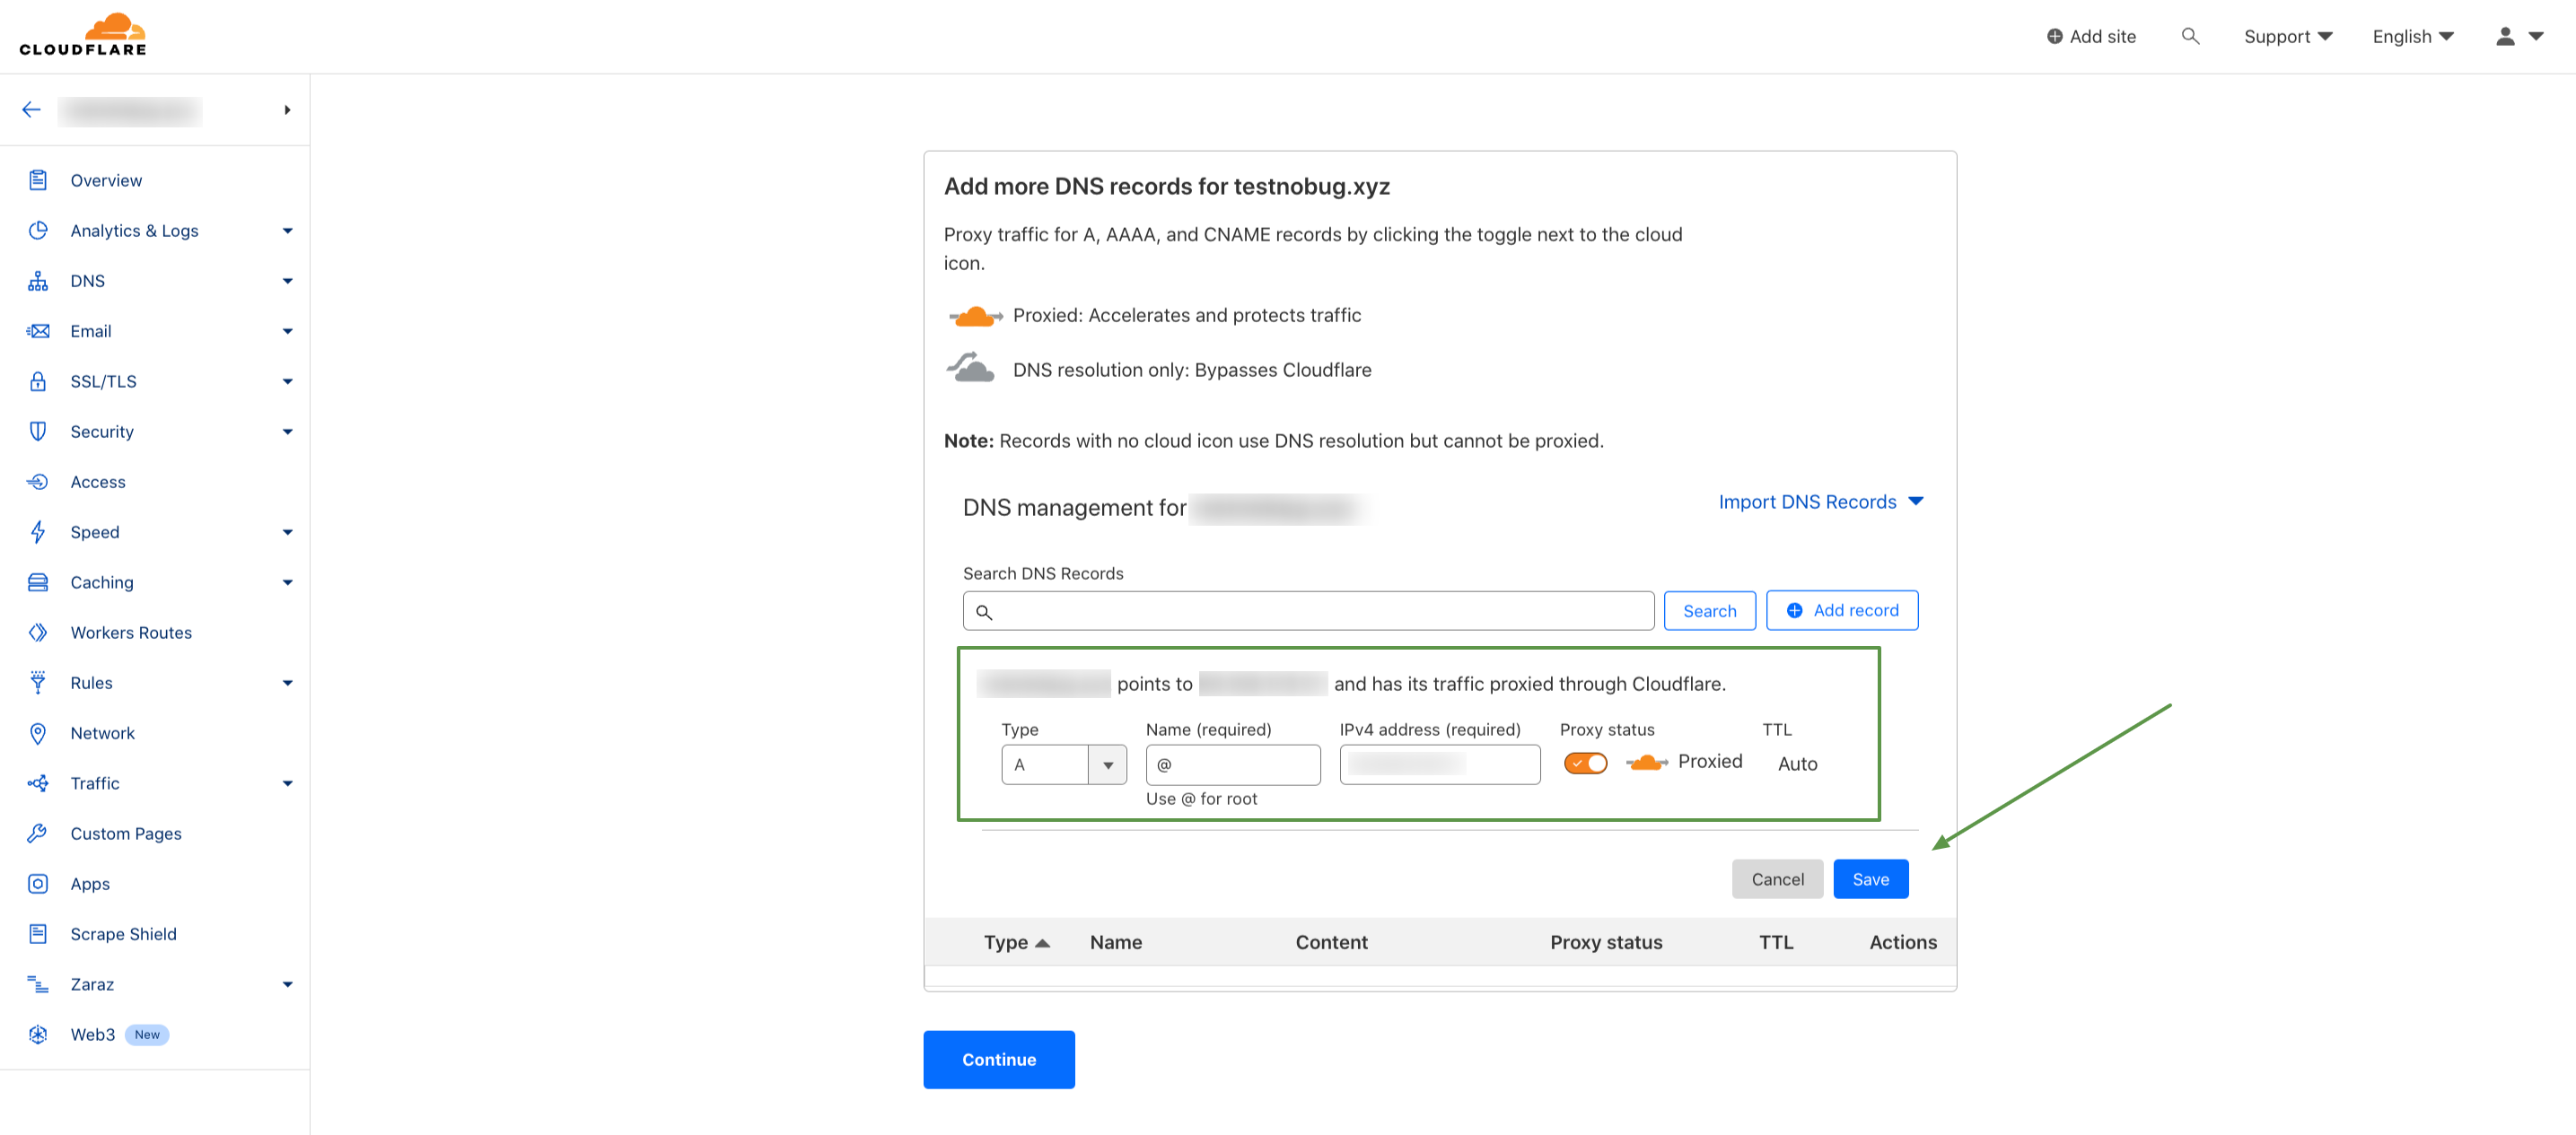Click the Traffic routing icon
The width and height of the screenshot is (2576, 1135).
pos(38,783)
